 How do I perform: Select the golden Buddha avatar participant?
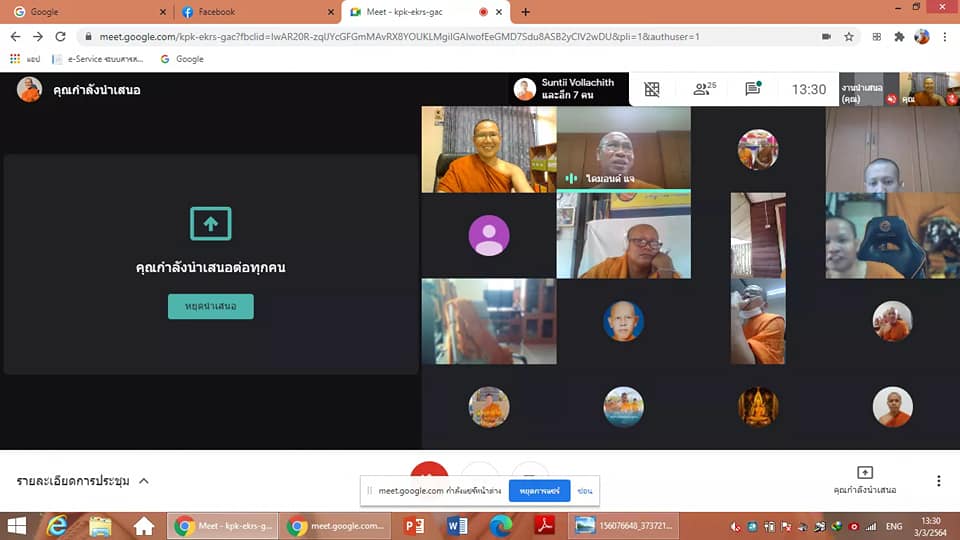click(758, 407)
